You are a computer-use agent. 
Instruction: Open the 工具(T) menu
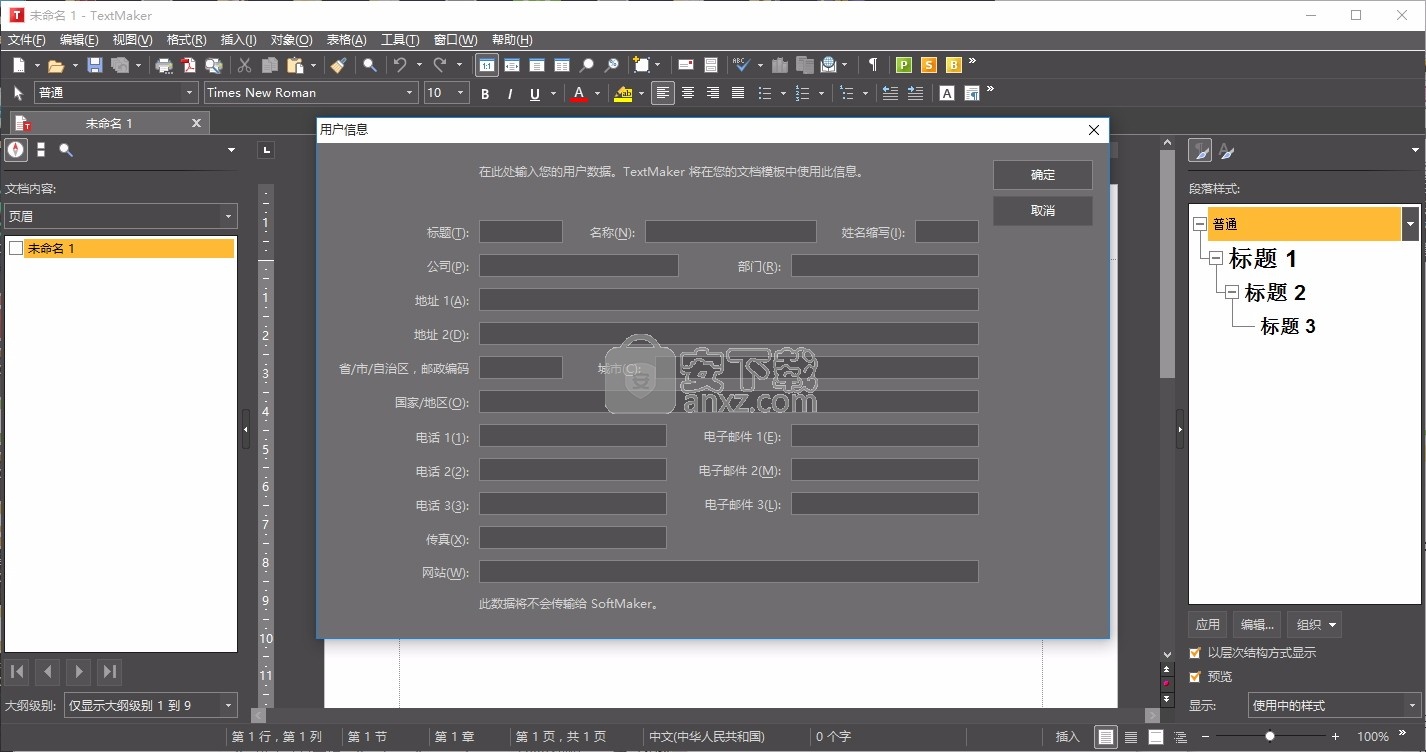(x=400, y=40)
